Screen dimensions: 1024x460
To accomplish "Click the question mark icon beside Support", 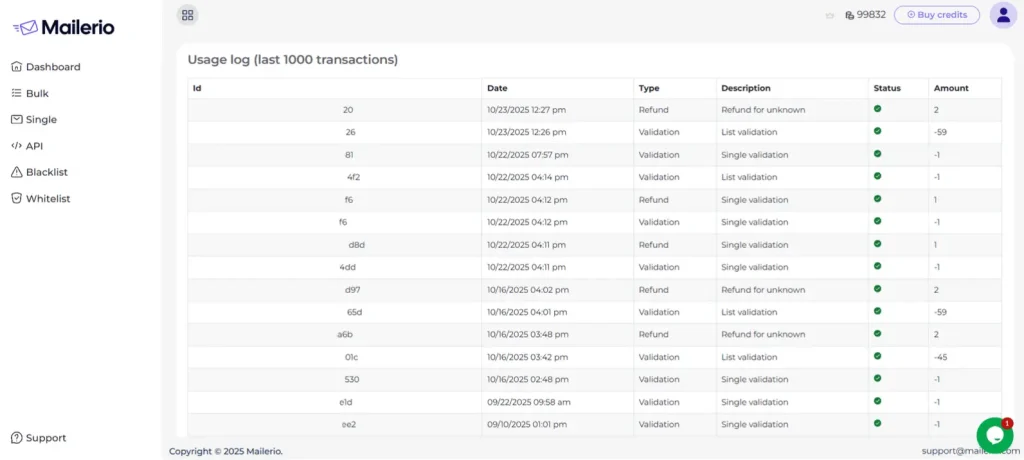I will tap(17, 438).
